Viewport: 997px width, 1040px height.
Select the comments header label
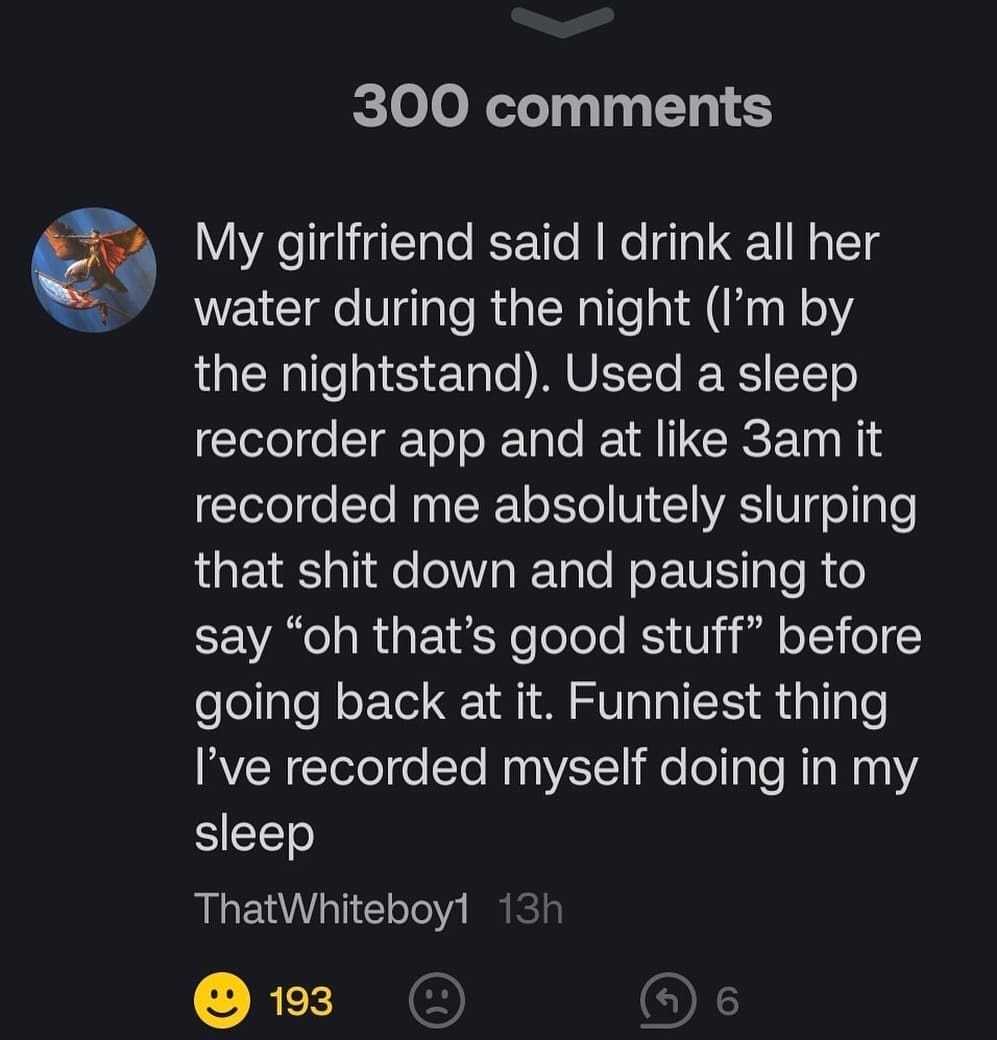pos(563,110)
